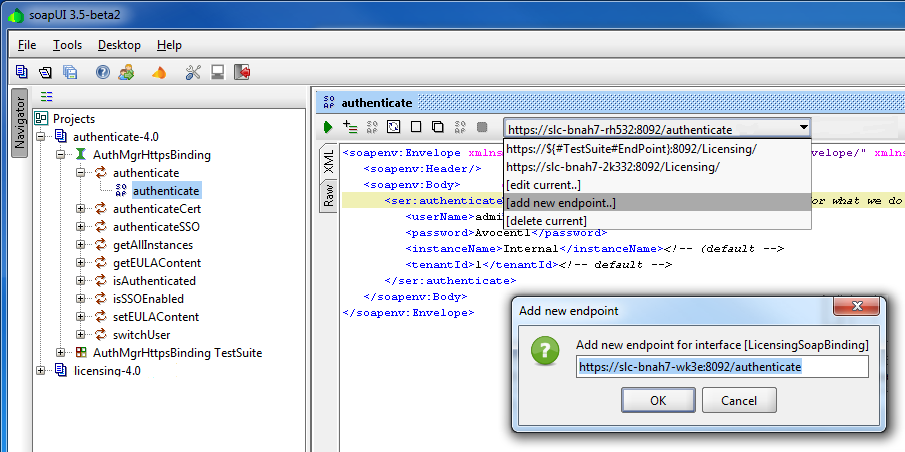This screenshot has height=452, width=905.
Task: Open the Navigator side tab
Action: 19,123
